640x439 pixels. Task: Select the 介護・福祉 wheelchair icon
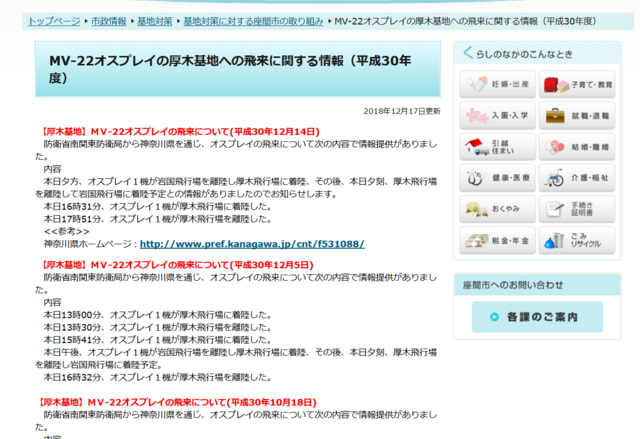[x=577, y=179]
